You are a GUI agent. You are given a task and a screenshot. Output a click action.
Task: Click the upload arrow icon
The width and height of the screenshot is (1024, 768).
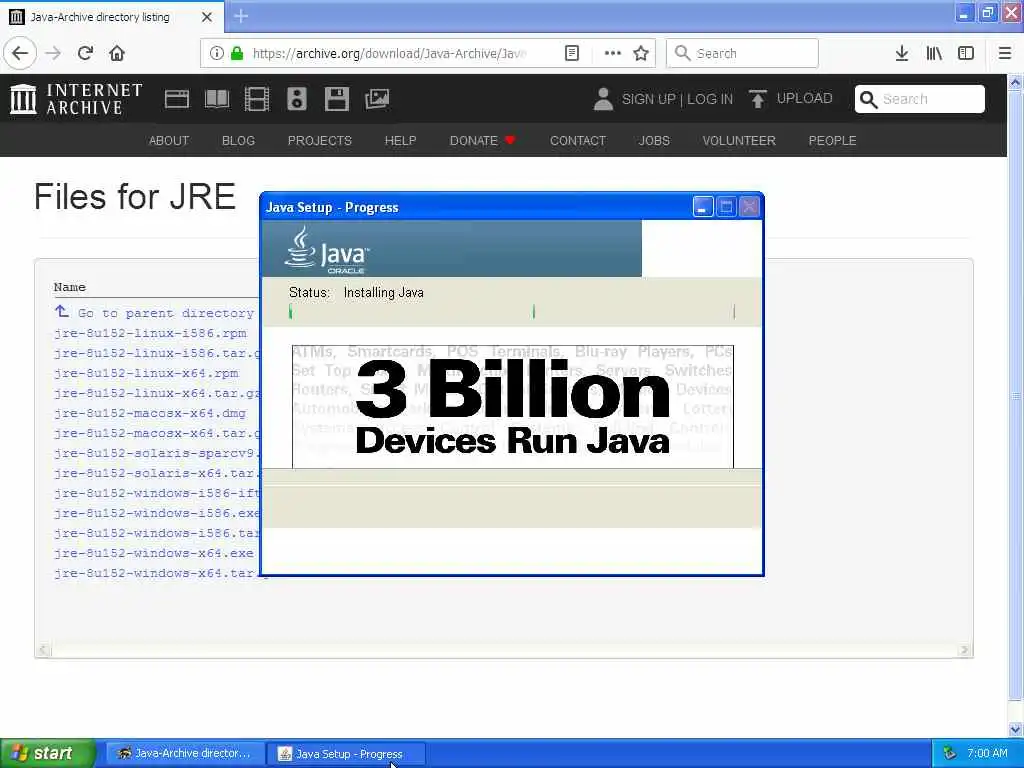[758, 99]
